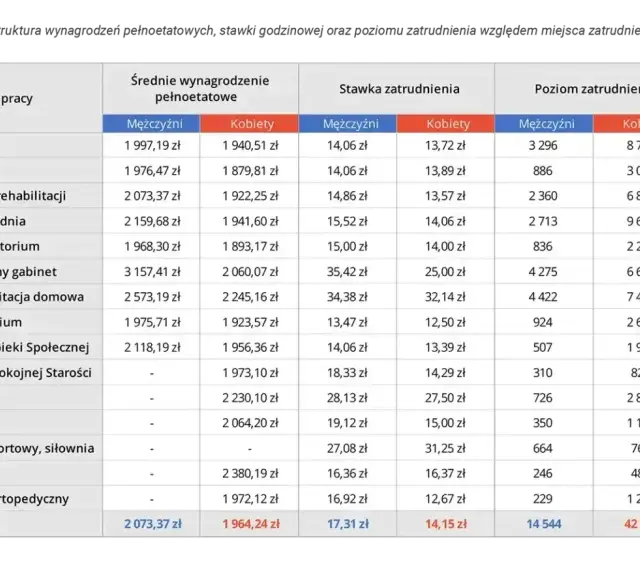
Task: Select the cell '1 941,60 zł'
Action: coord(250,221)
